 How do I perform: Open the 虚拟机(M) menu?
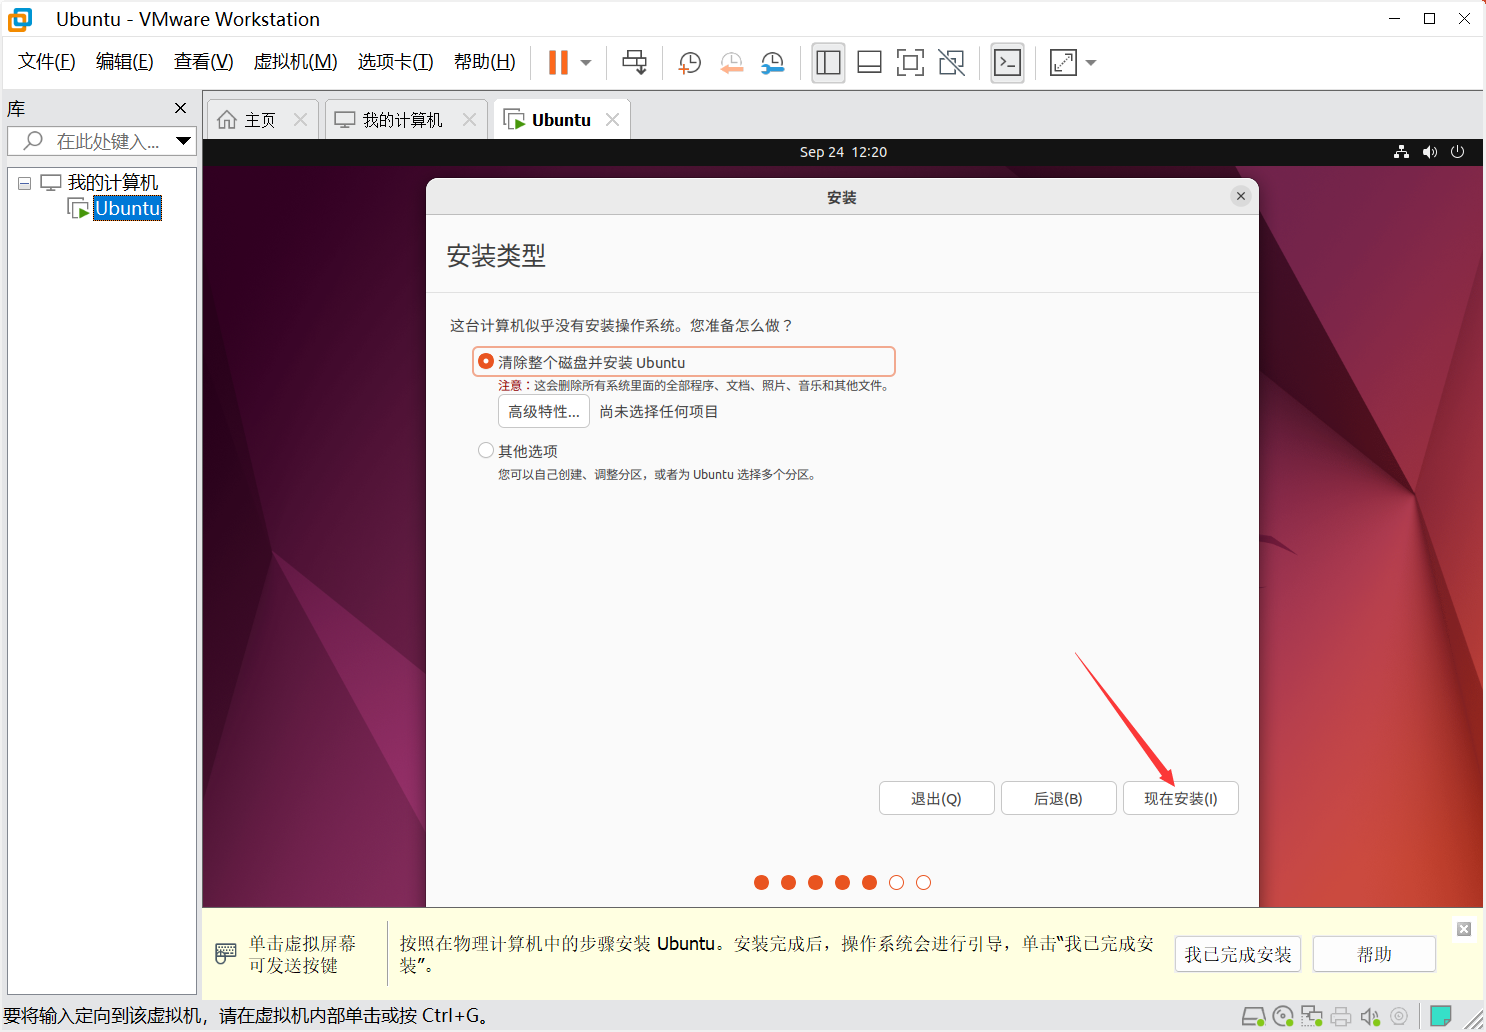pos(295,62)
